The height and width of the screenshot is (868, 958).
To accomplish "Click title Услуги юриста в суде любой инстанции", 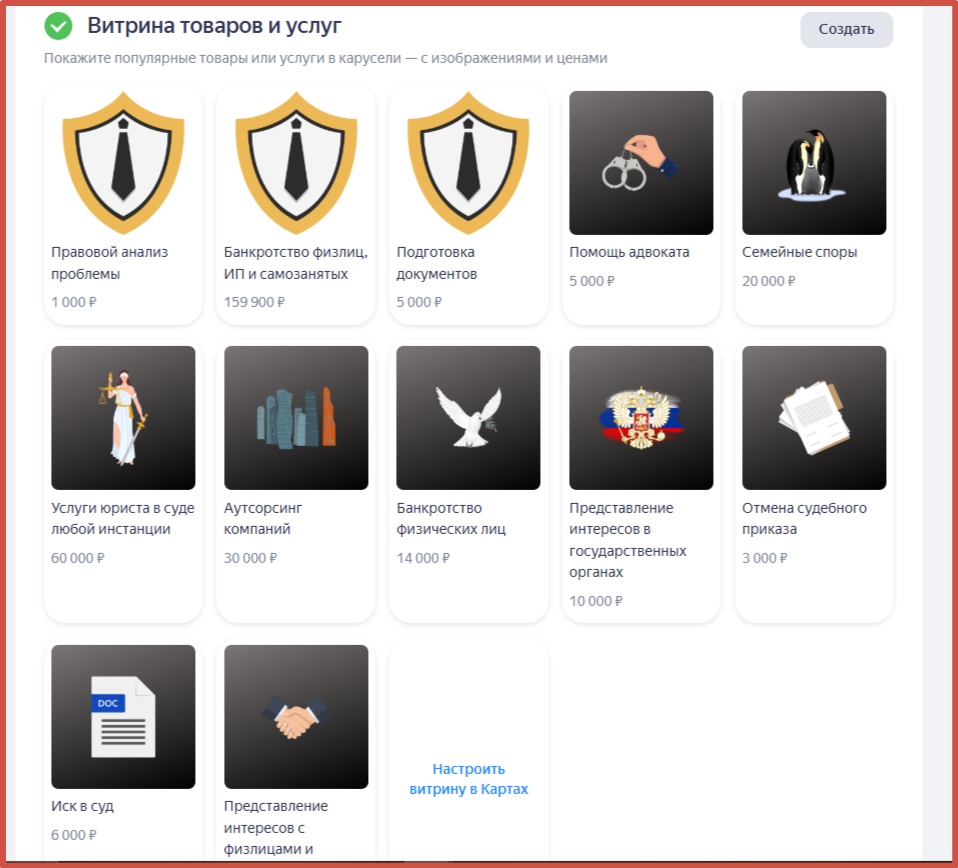I will coord(123,518).
